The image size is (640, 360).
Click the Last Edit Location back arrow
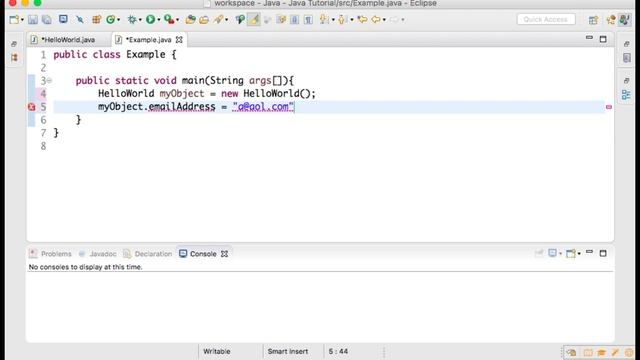point(362,19)
